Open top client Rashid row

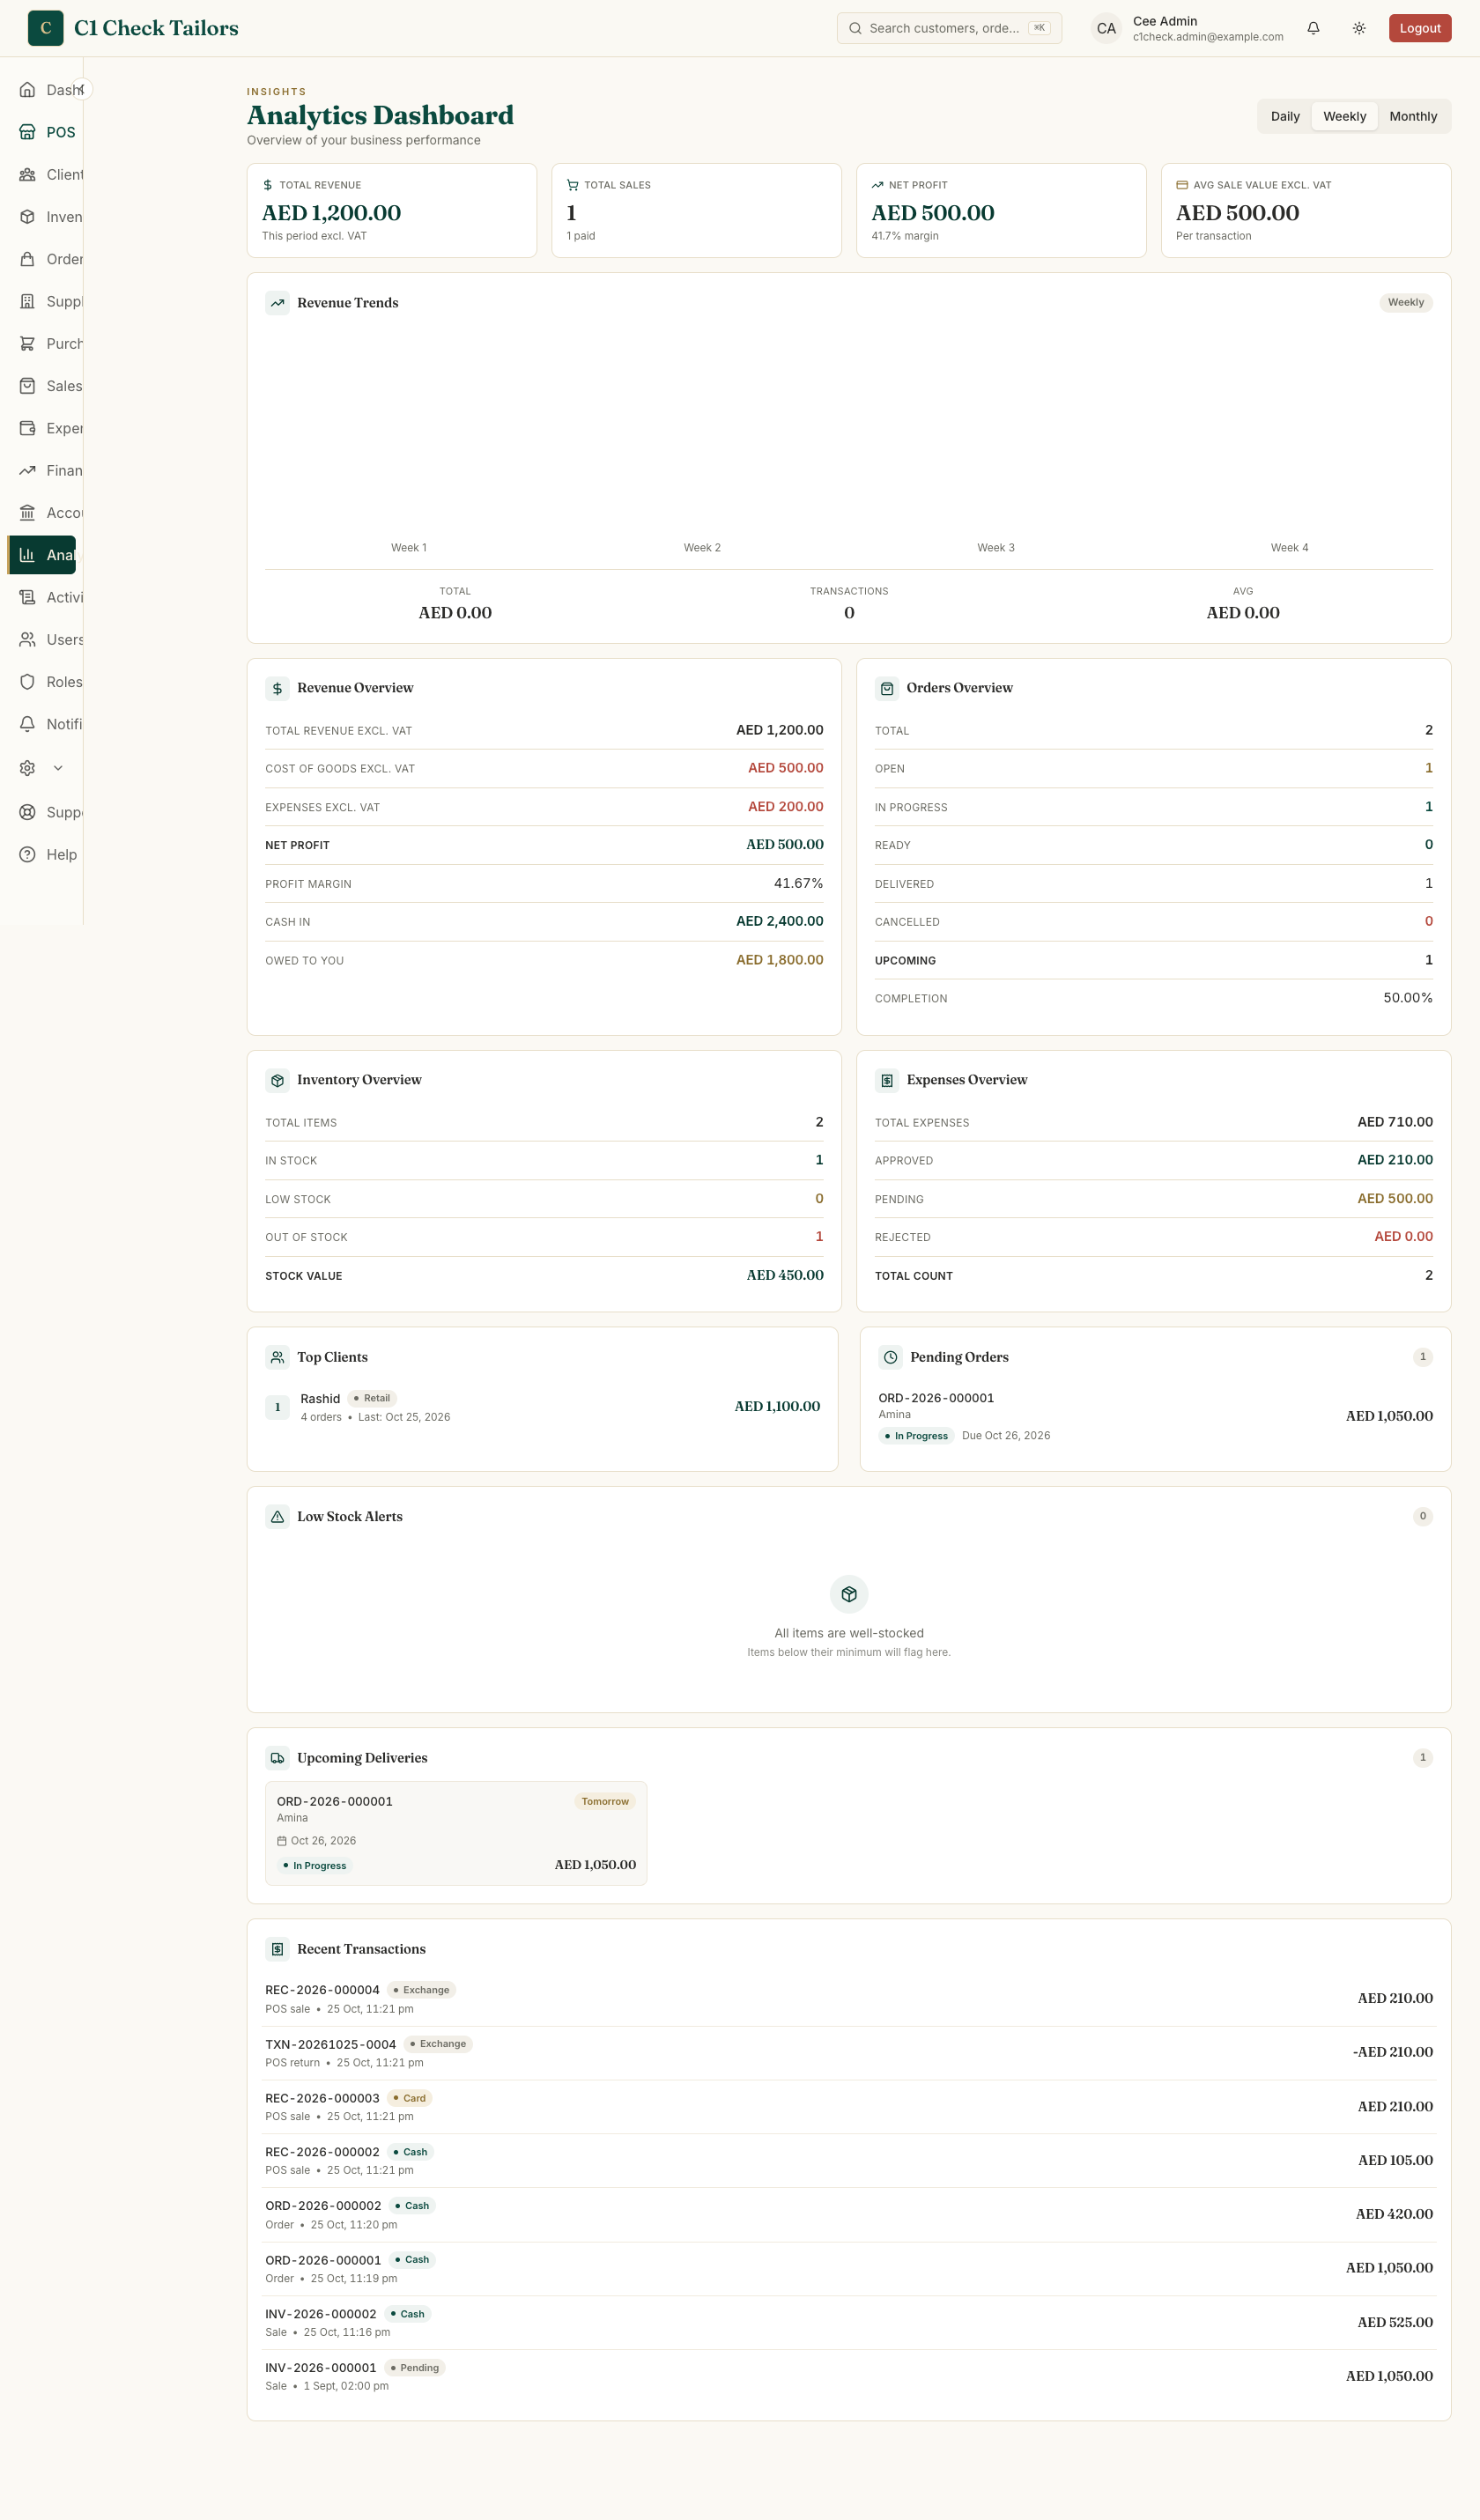click(x=542, y=1407)
